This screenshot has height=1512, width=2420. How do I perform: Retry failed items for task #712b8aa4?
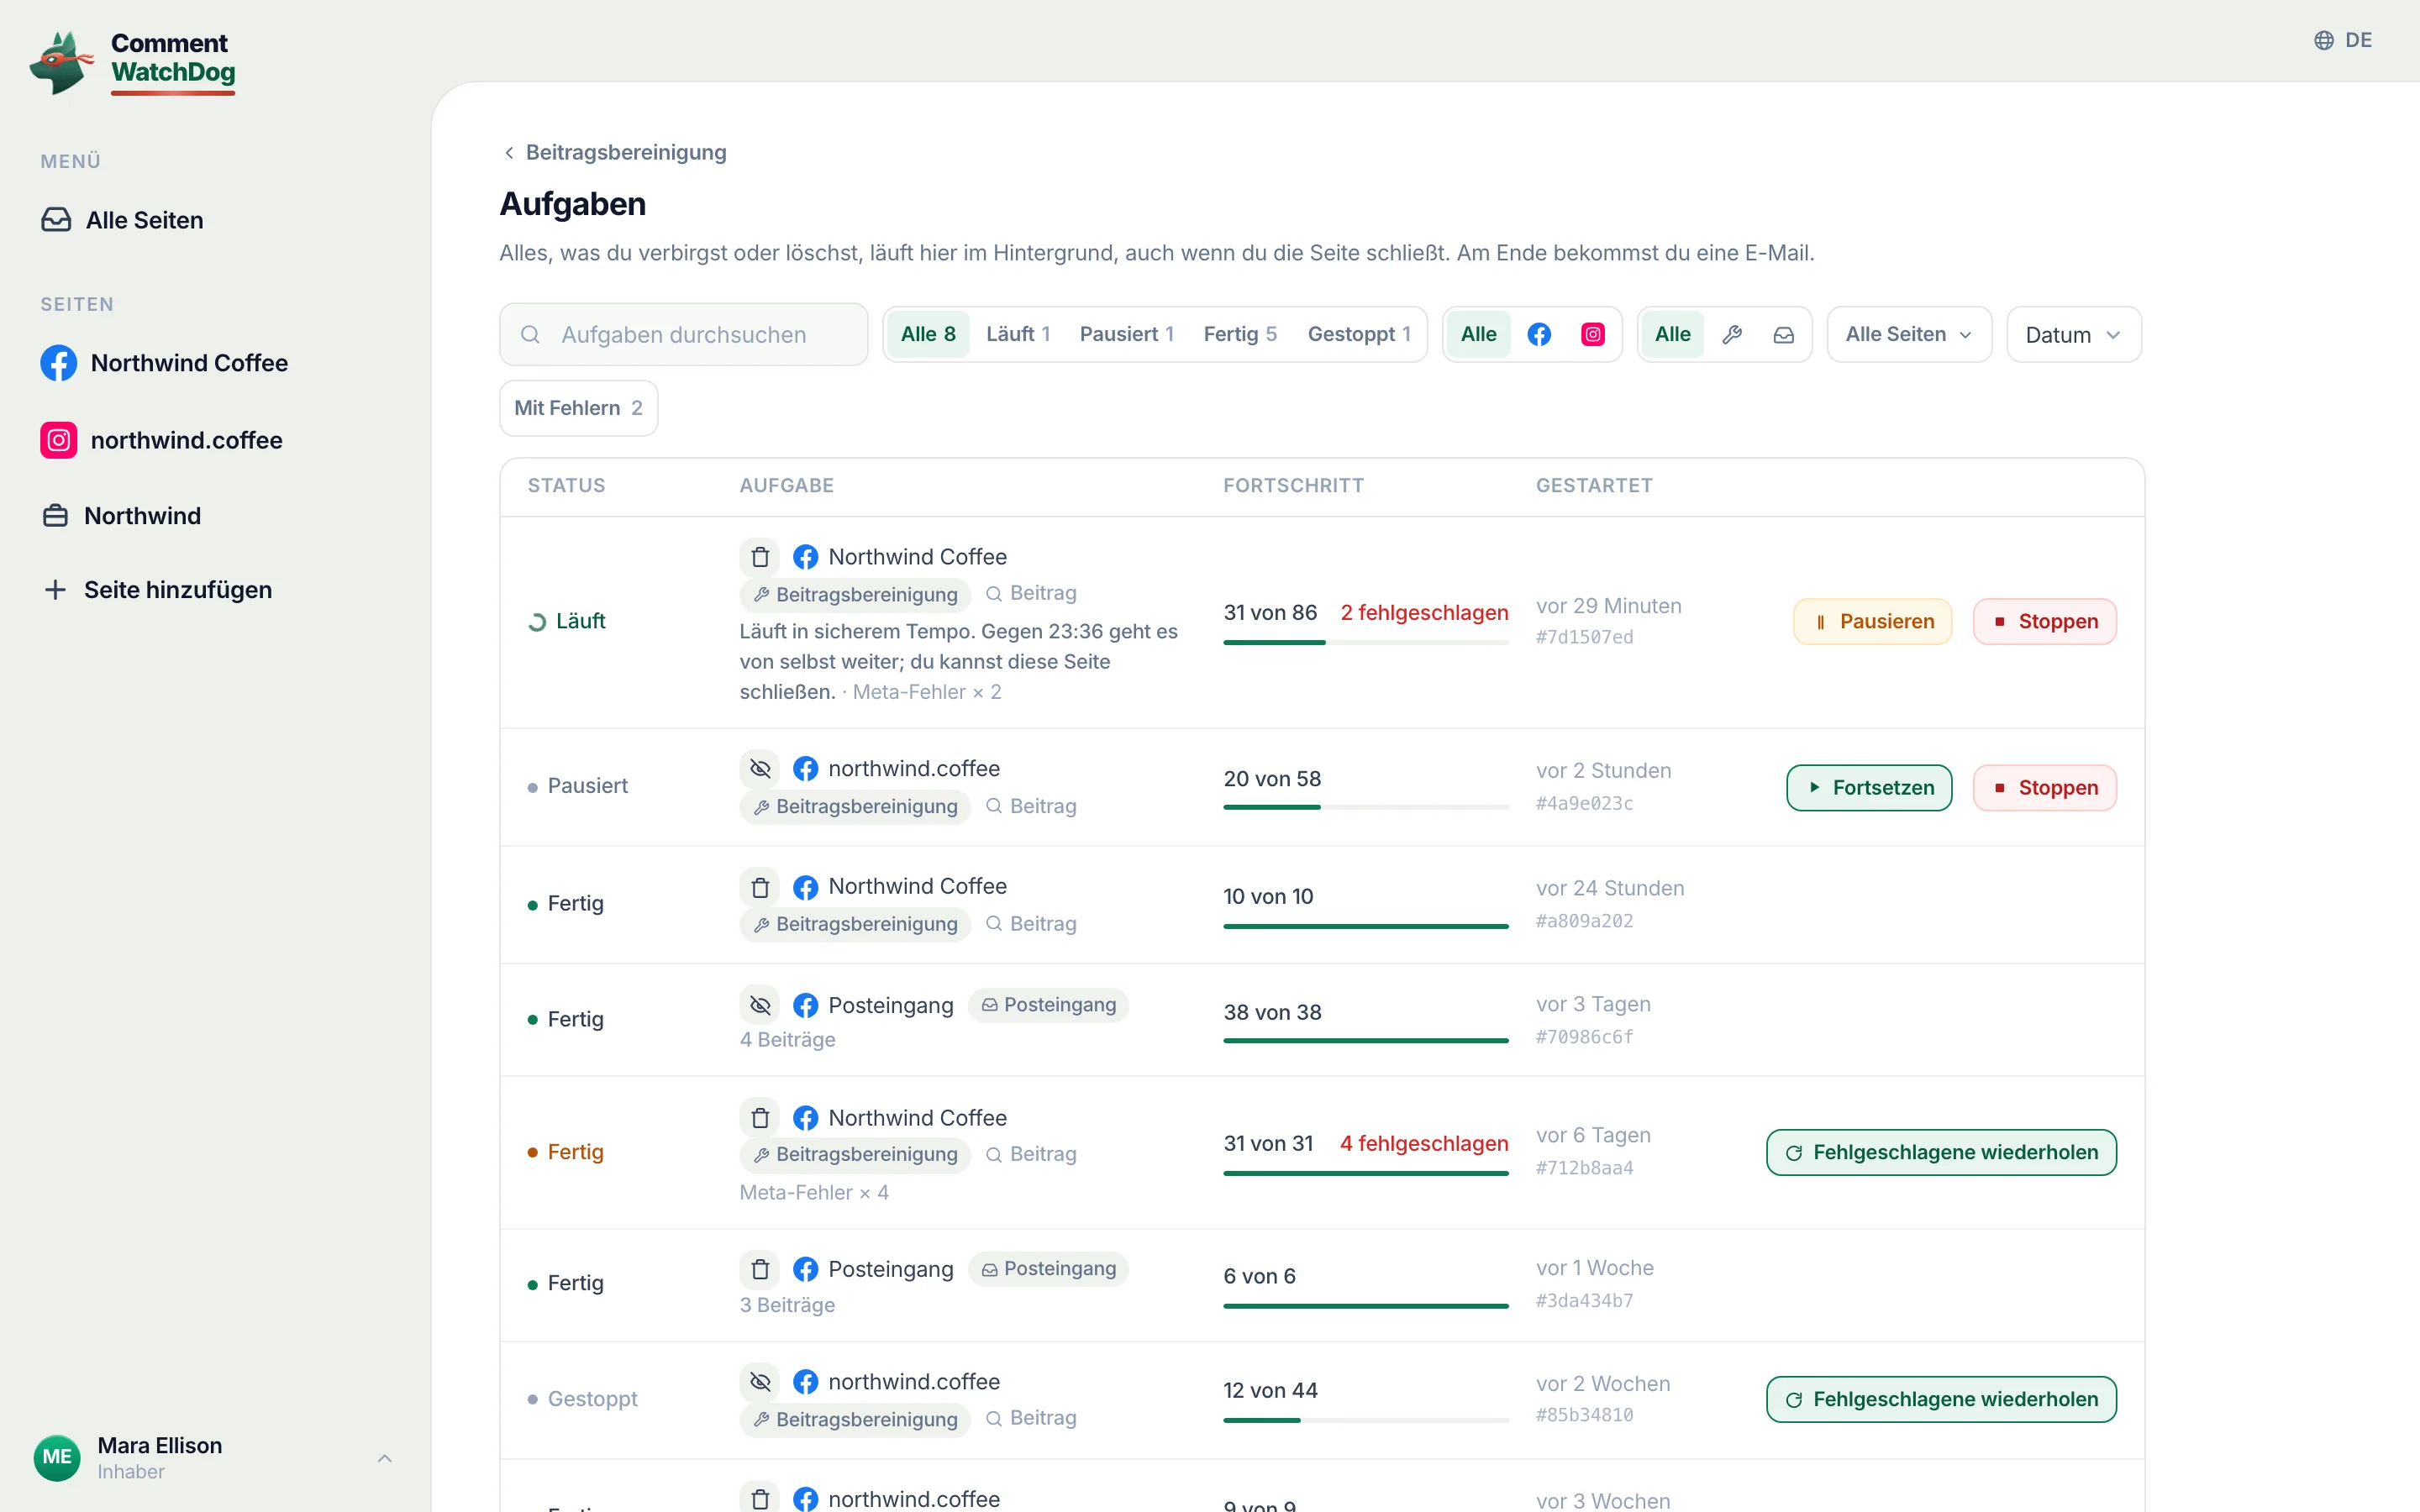click(1941, 1152)
